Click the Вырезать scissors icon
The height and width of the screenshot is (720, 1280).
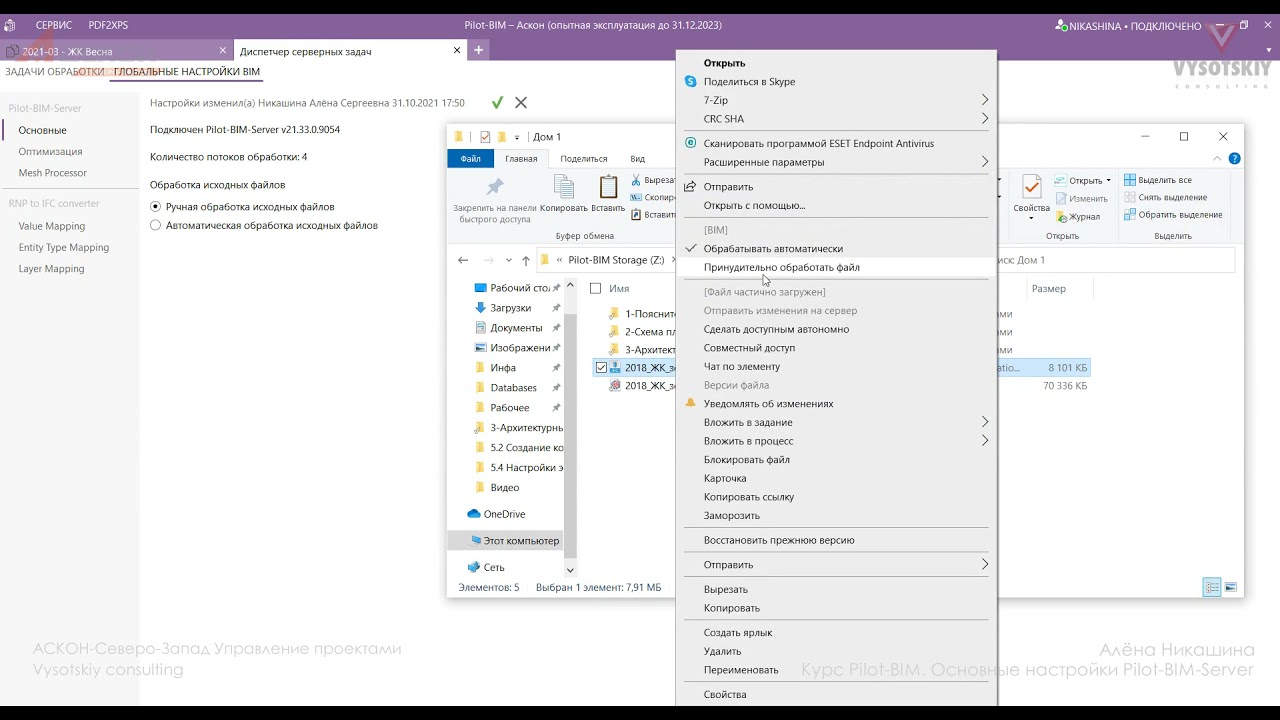(x=636, y=180)
